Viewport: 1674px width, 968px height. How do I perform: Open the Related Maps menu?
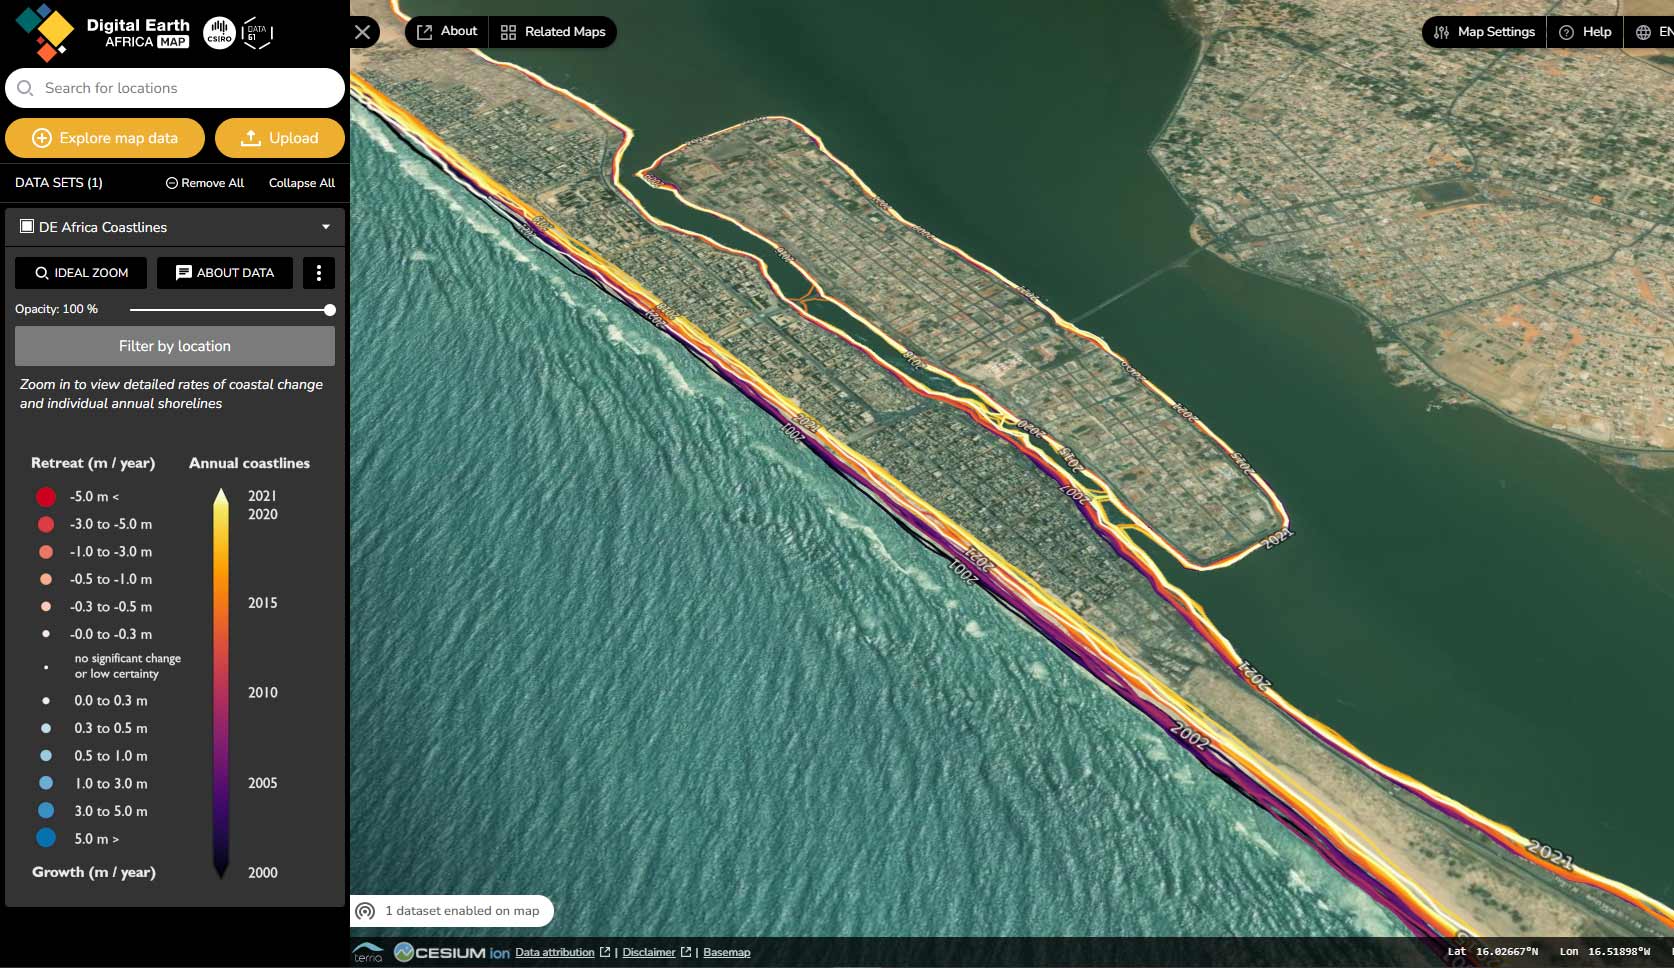coord(553,32)
